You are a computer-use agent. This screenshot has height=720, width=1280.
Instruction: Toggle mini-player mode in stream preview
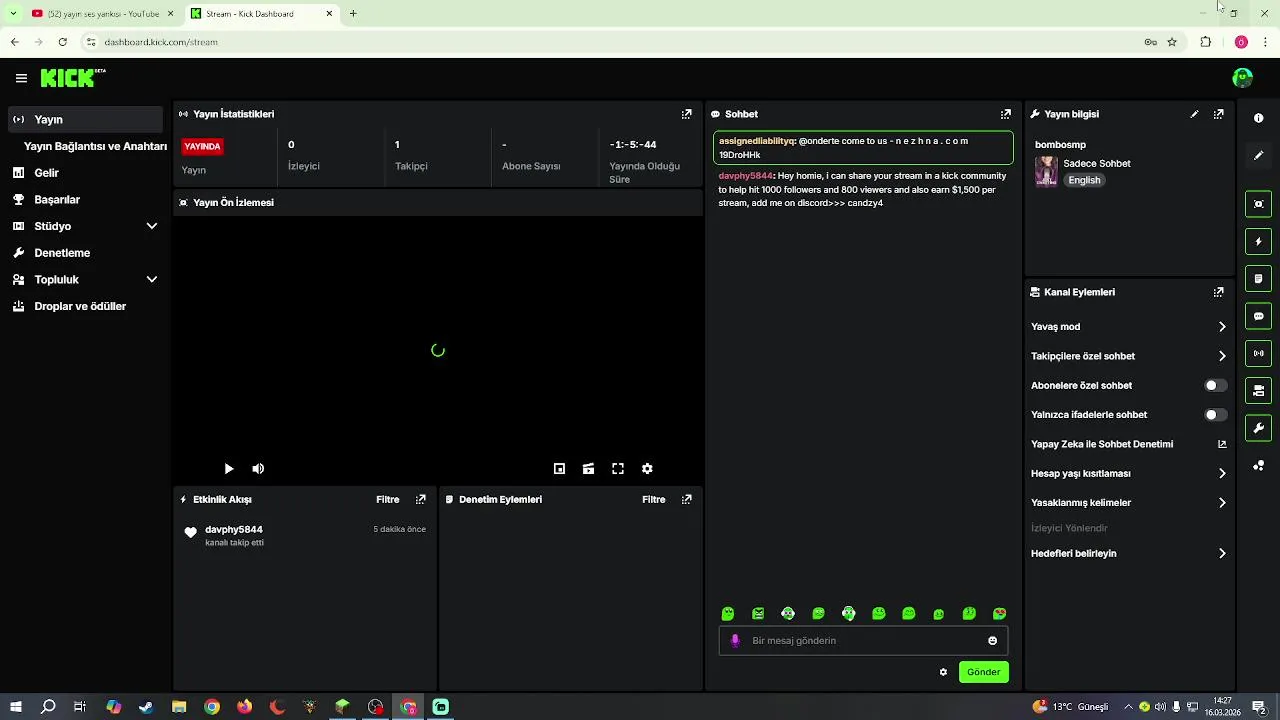(x=559, y=468)
